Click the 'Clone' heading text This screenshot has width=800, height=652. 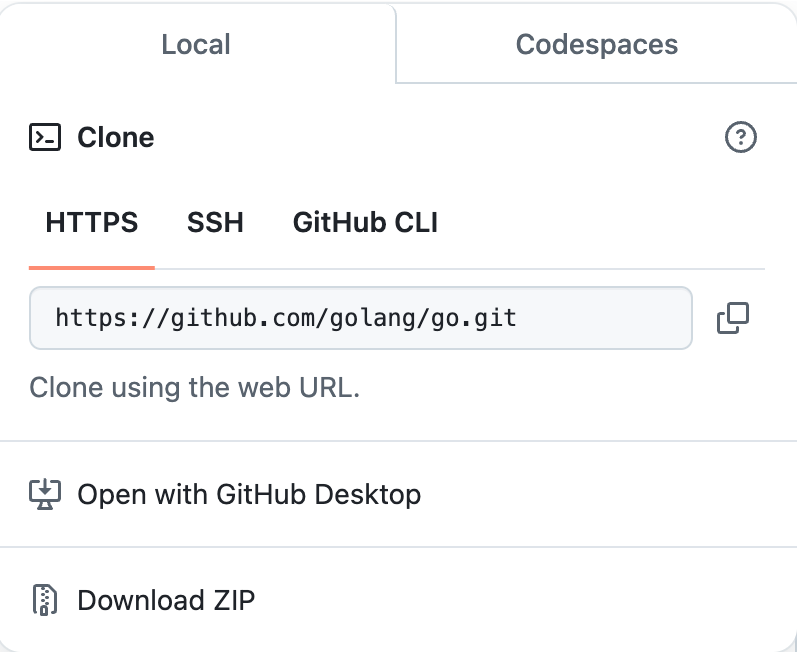click(x=115, y=137)
